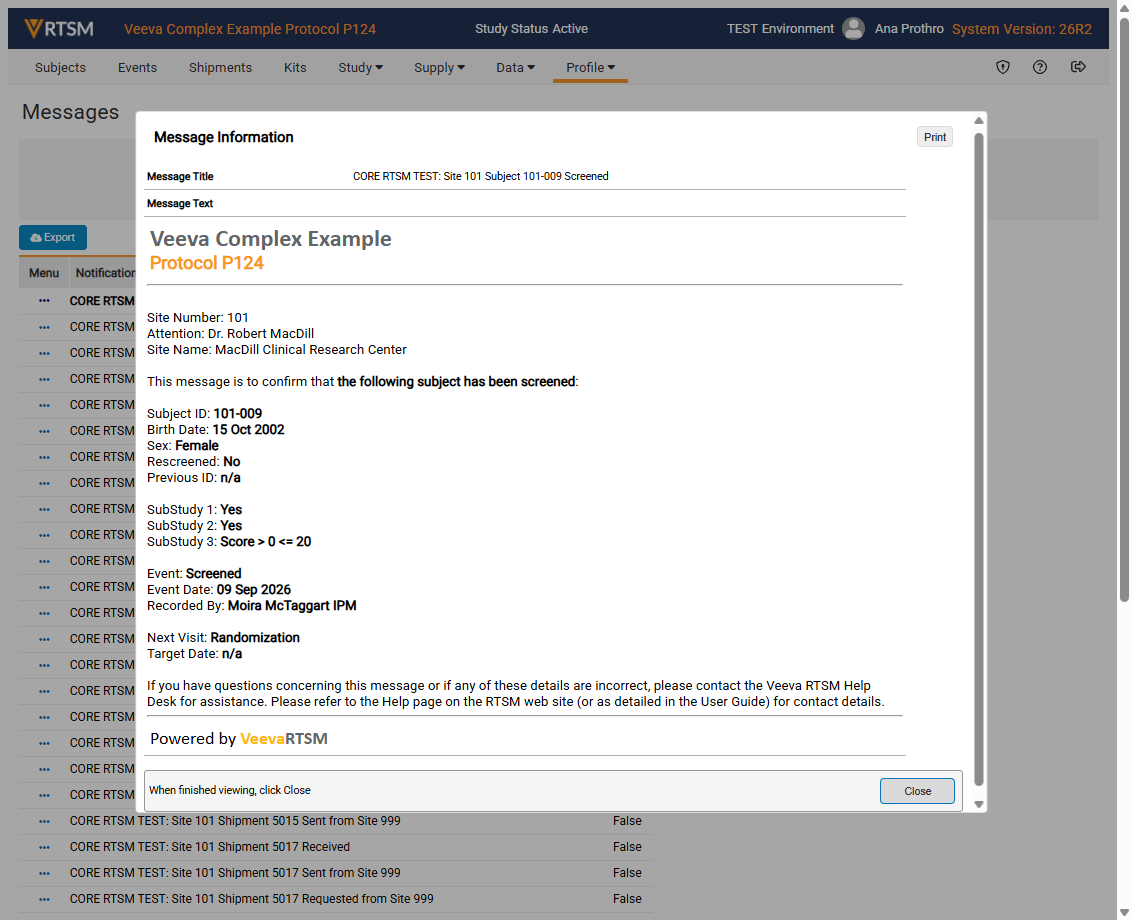Open menu dots for Shipment 5015 Sent
Viewport: 1132px width, 920px height.
coord(44,821)
